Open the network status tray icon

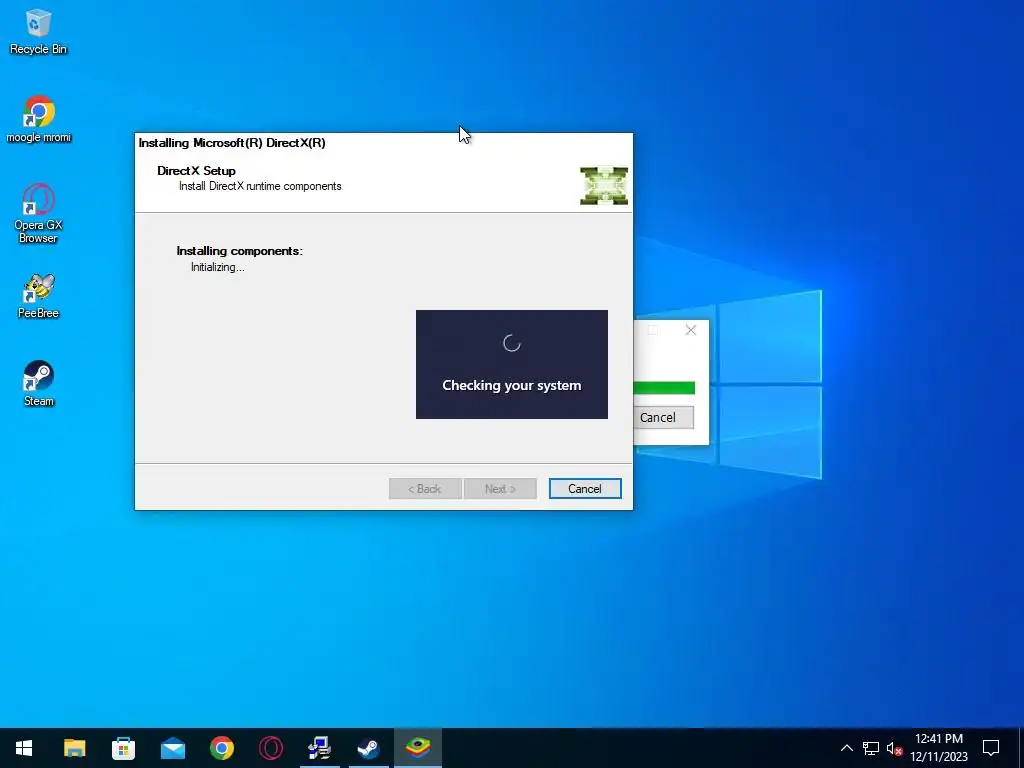point(871,748)
